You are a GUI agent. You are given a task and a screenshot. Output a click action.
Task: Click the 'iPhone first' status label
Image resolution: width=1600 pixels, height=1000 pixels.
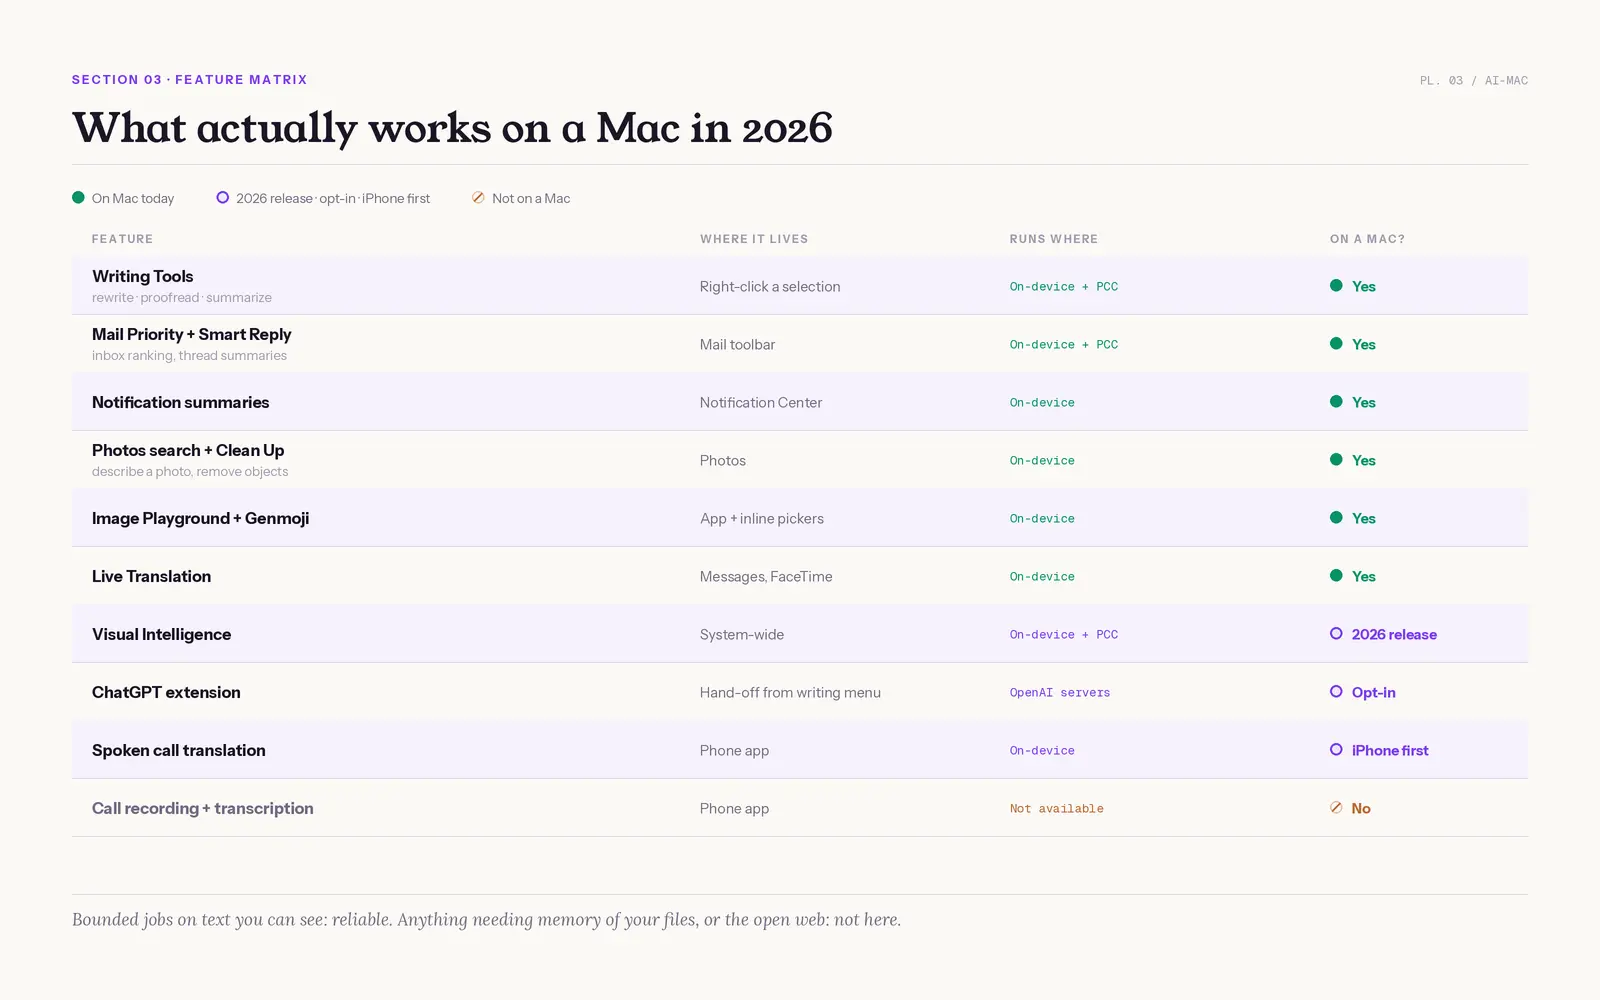[x=1390, y=750]
